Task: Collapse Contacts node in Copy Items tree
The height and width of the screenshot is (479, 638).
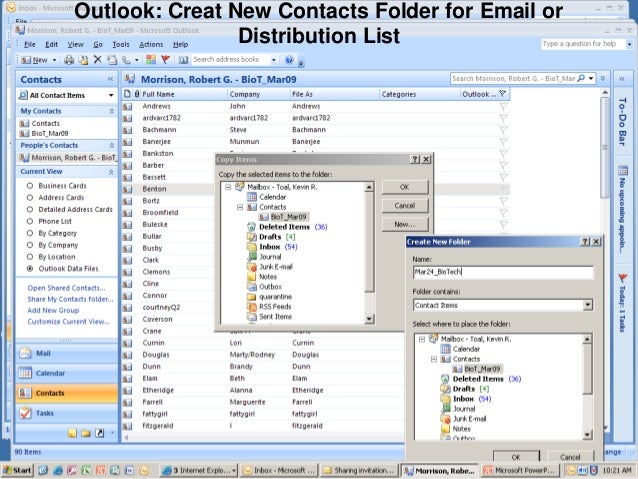Action: coord(240,207)
